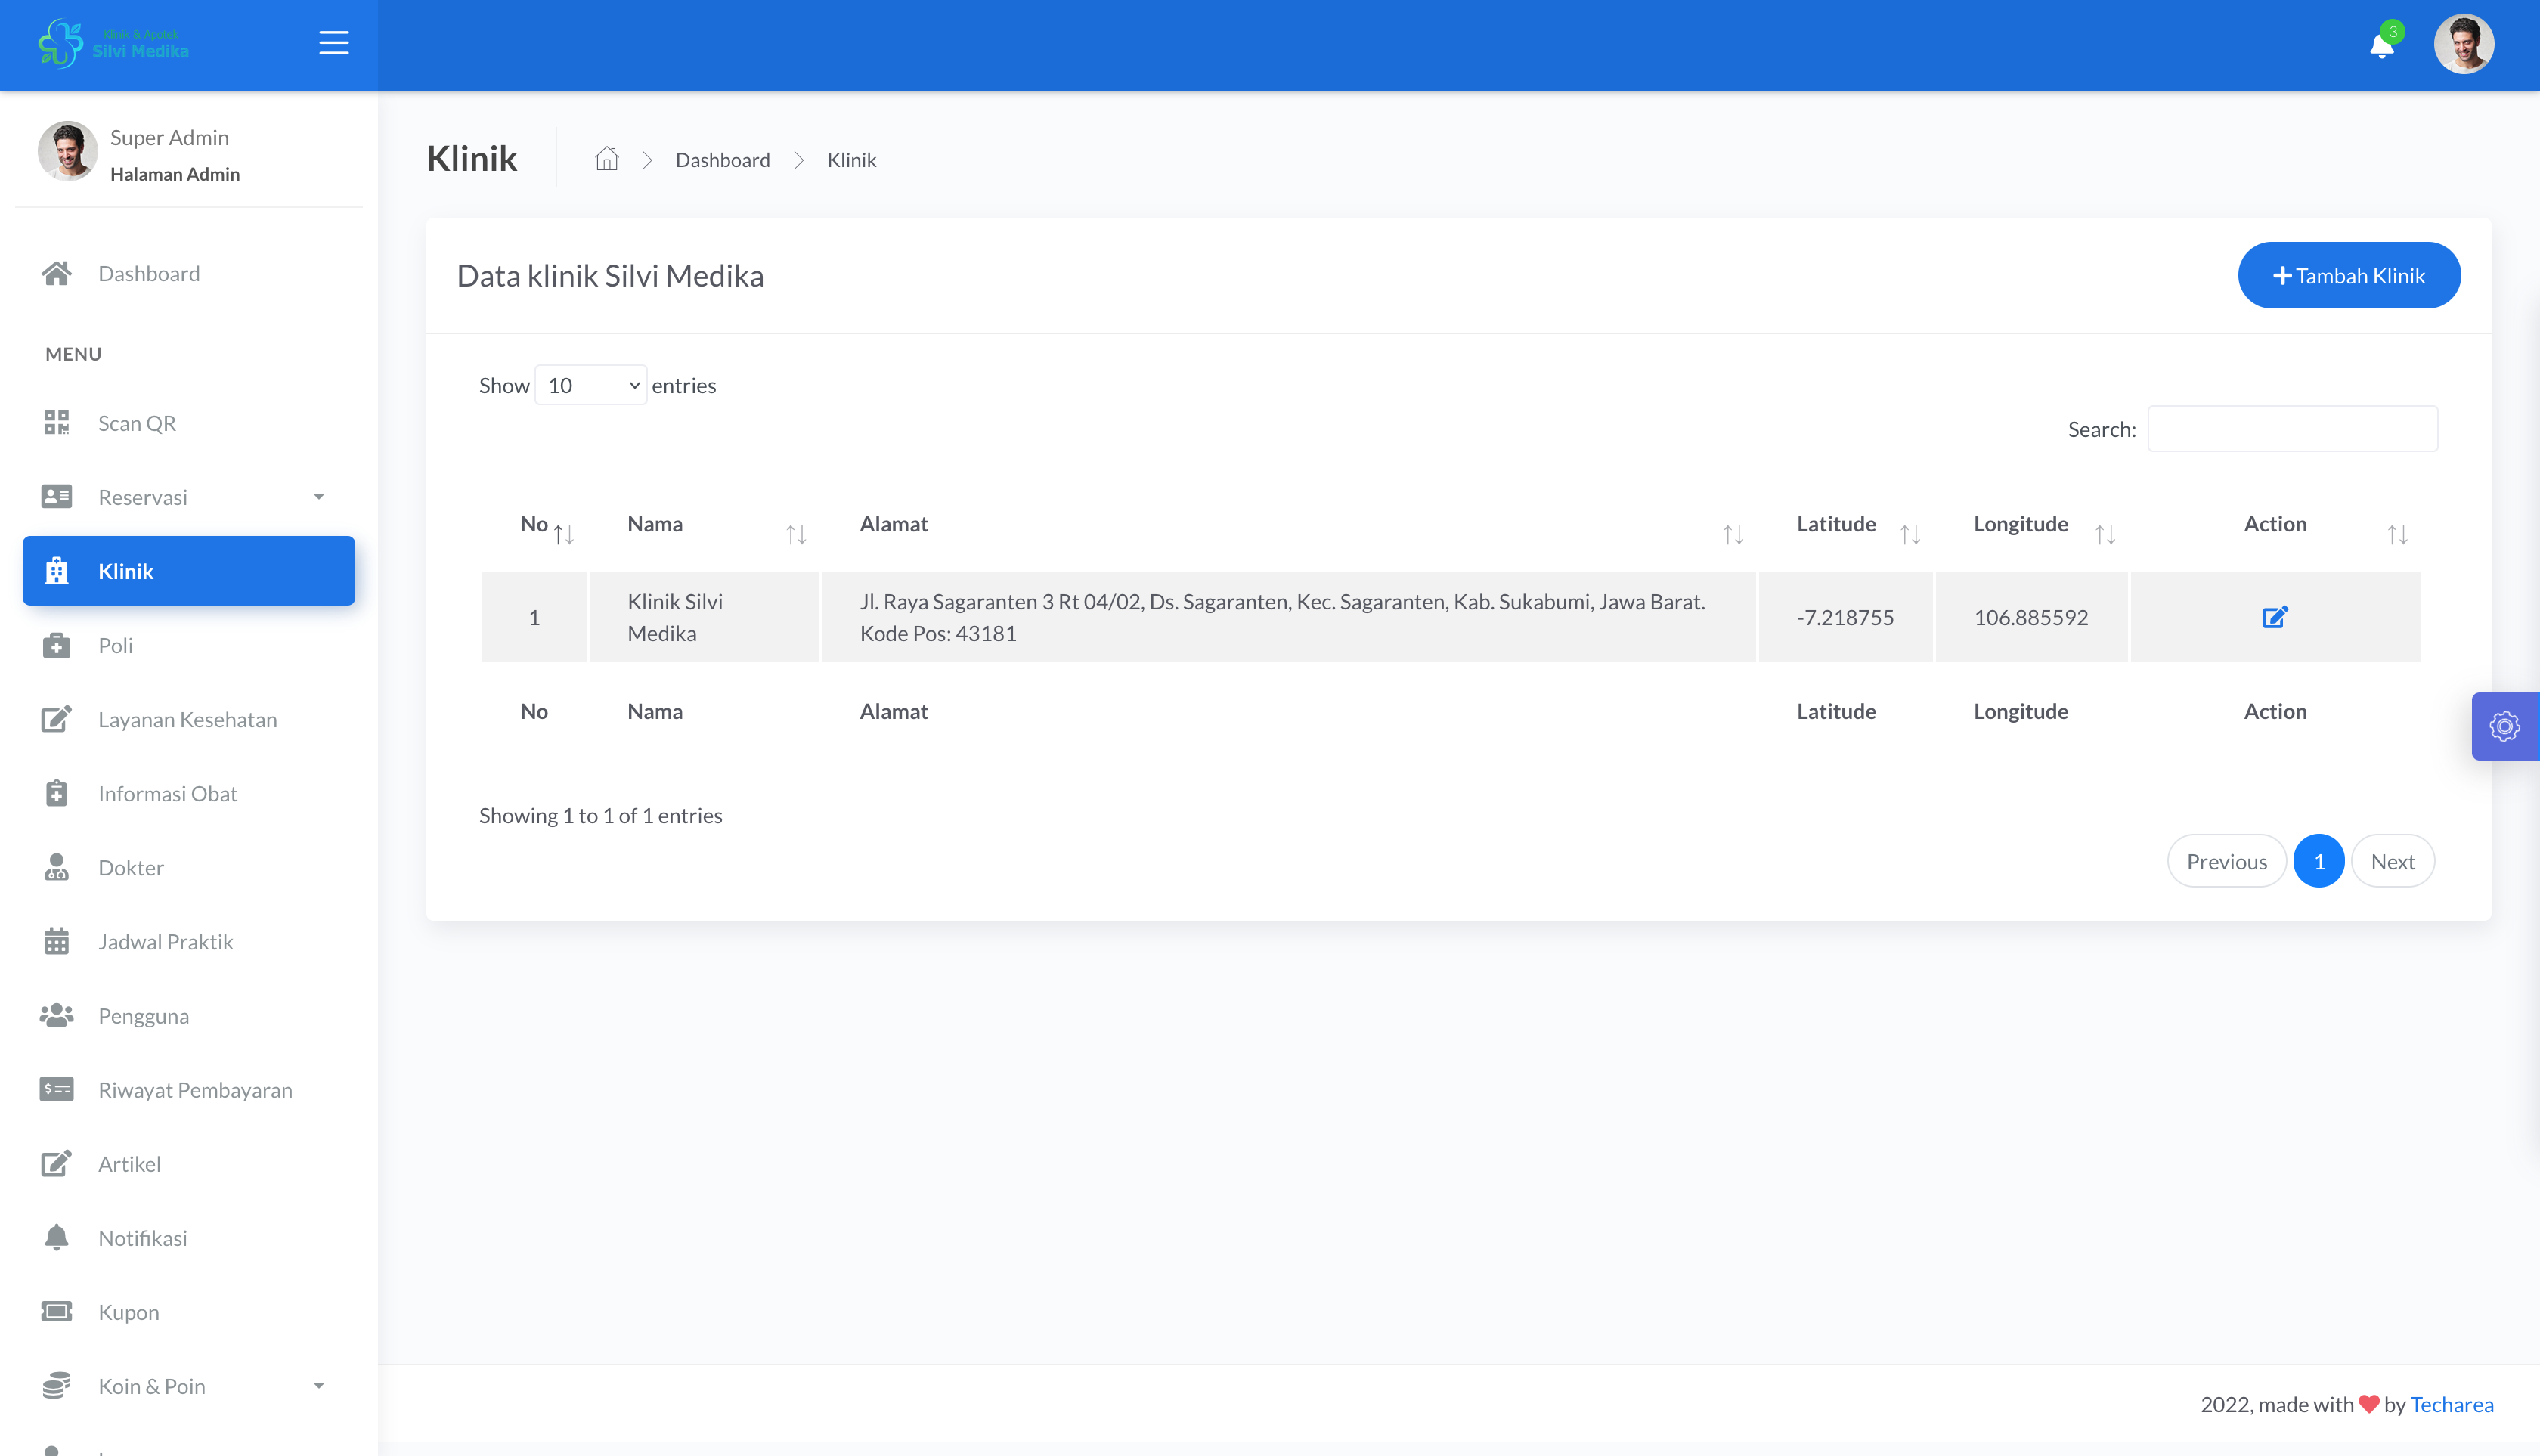
Task: Click the Layanan Kesehatan edit icon
Action: pos(56,719)
